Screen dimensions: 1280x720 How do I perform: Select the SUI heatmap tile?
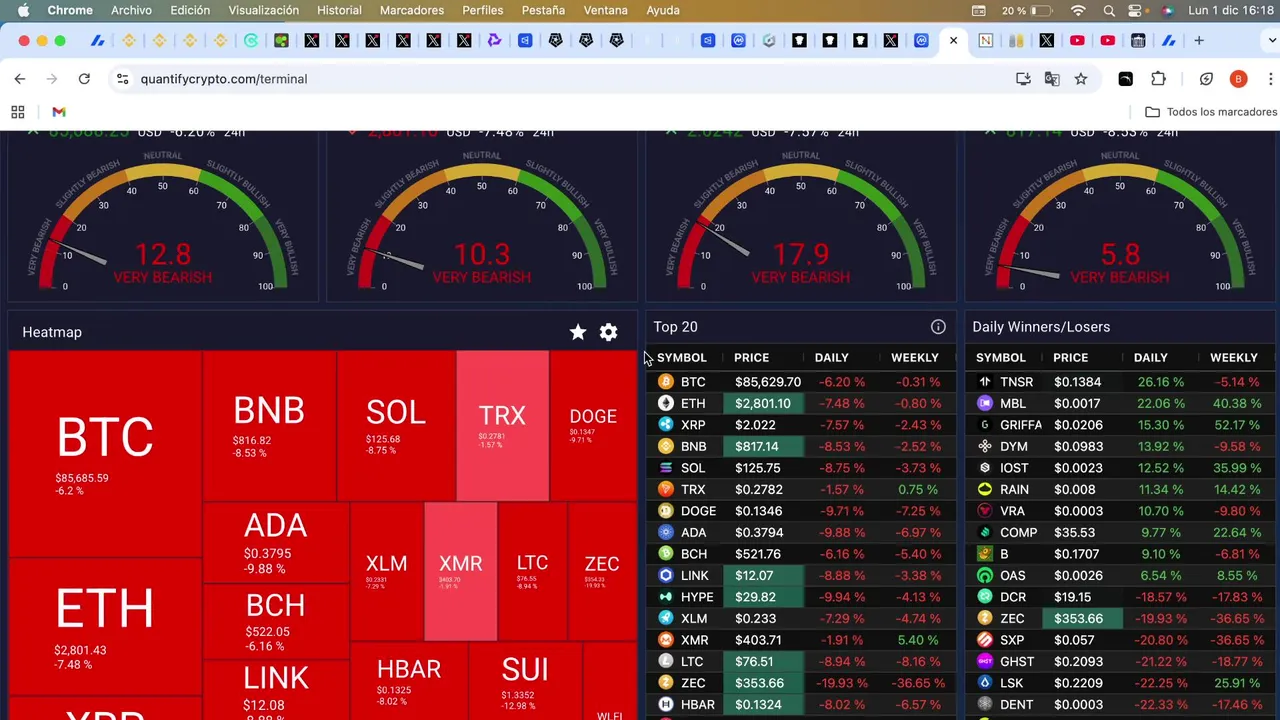click(x=525, y=681)
